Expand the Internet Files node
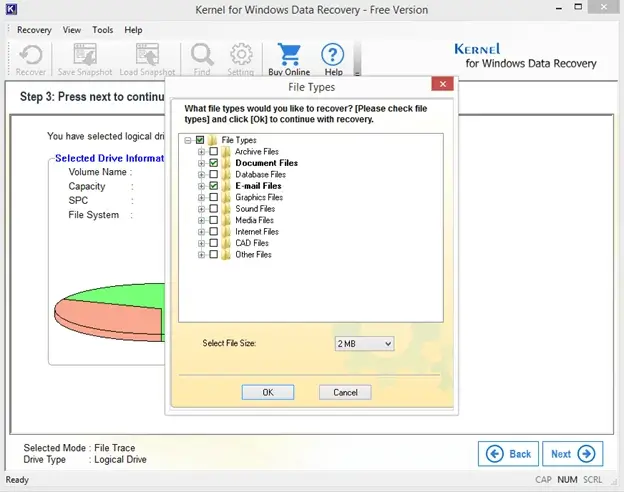 pos(201,232)
